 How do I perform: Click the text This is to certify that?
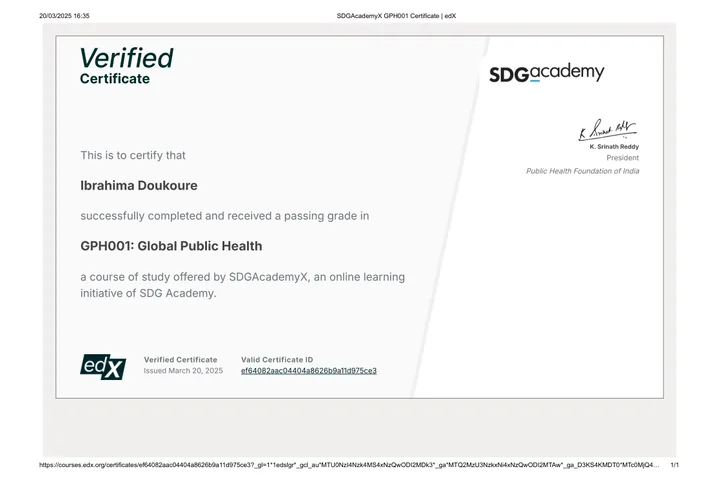tap(133, 155)
